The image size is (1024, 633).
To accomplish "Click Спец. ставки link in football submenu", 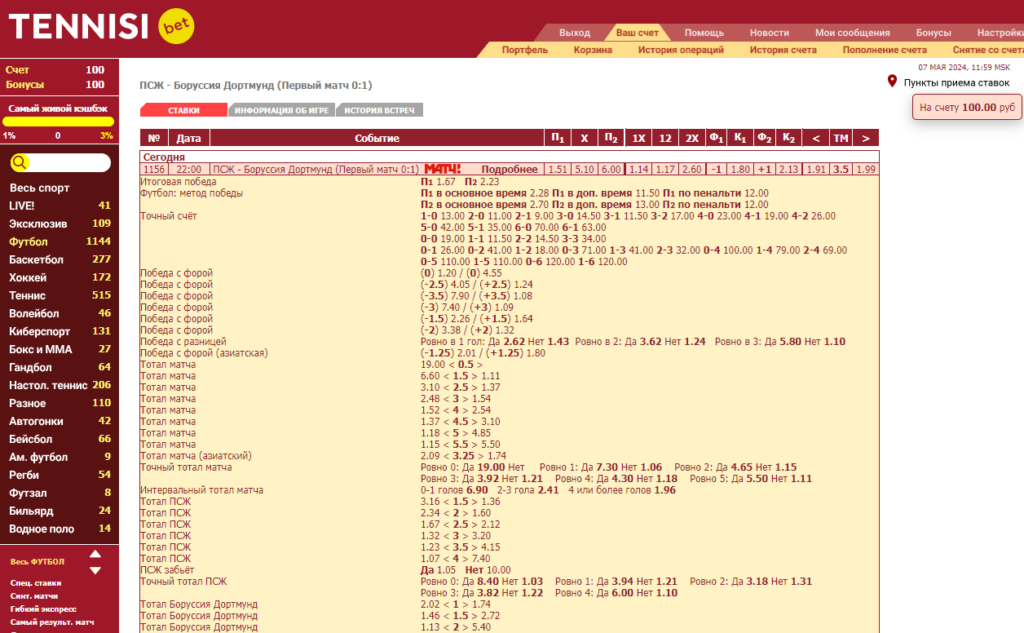I will tap(36, 583).
